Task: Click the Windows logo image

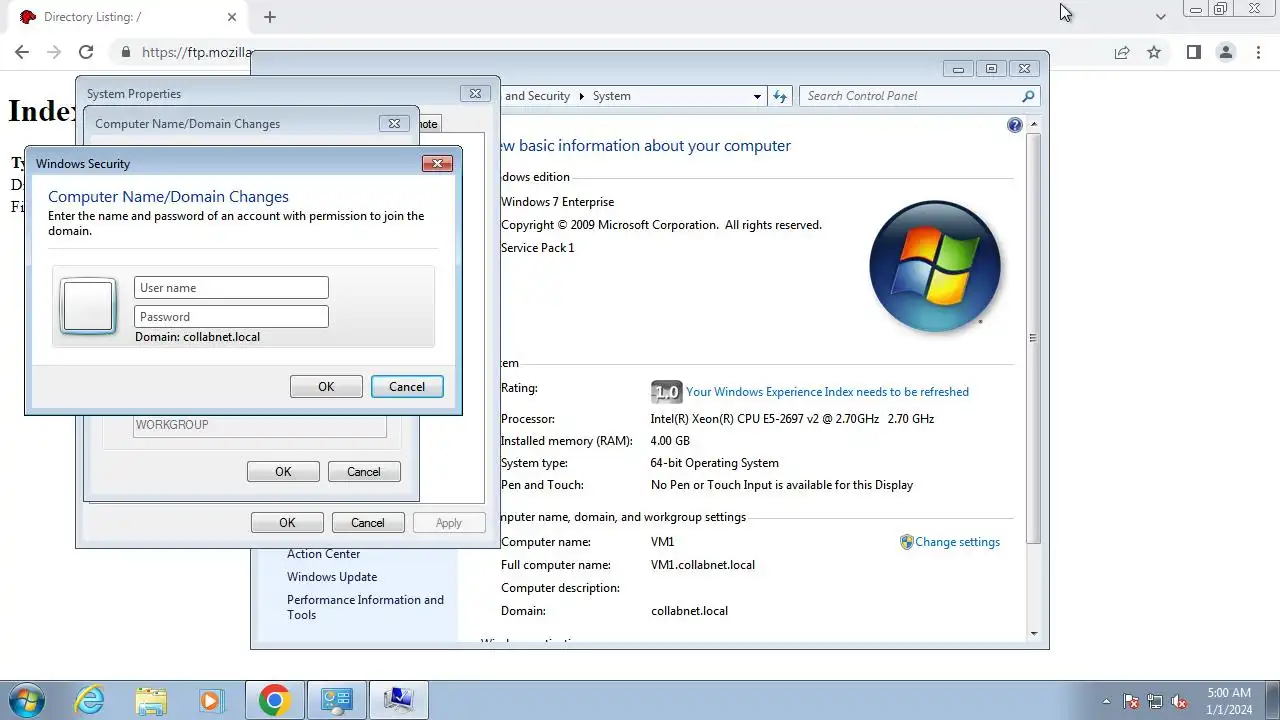Action: [x=935, y=267]
